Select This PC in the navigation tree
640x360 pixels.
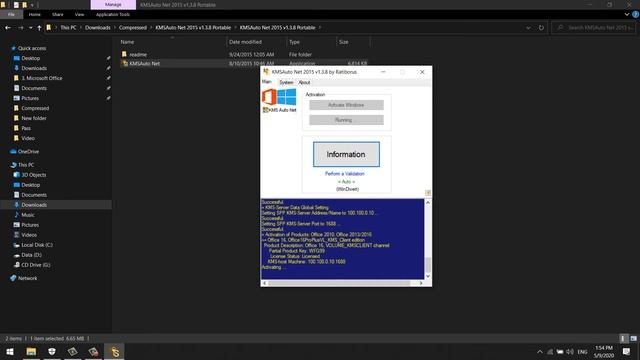click(26, 165)
